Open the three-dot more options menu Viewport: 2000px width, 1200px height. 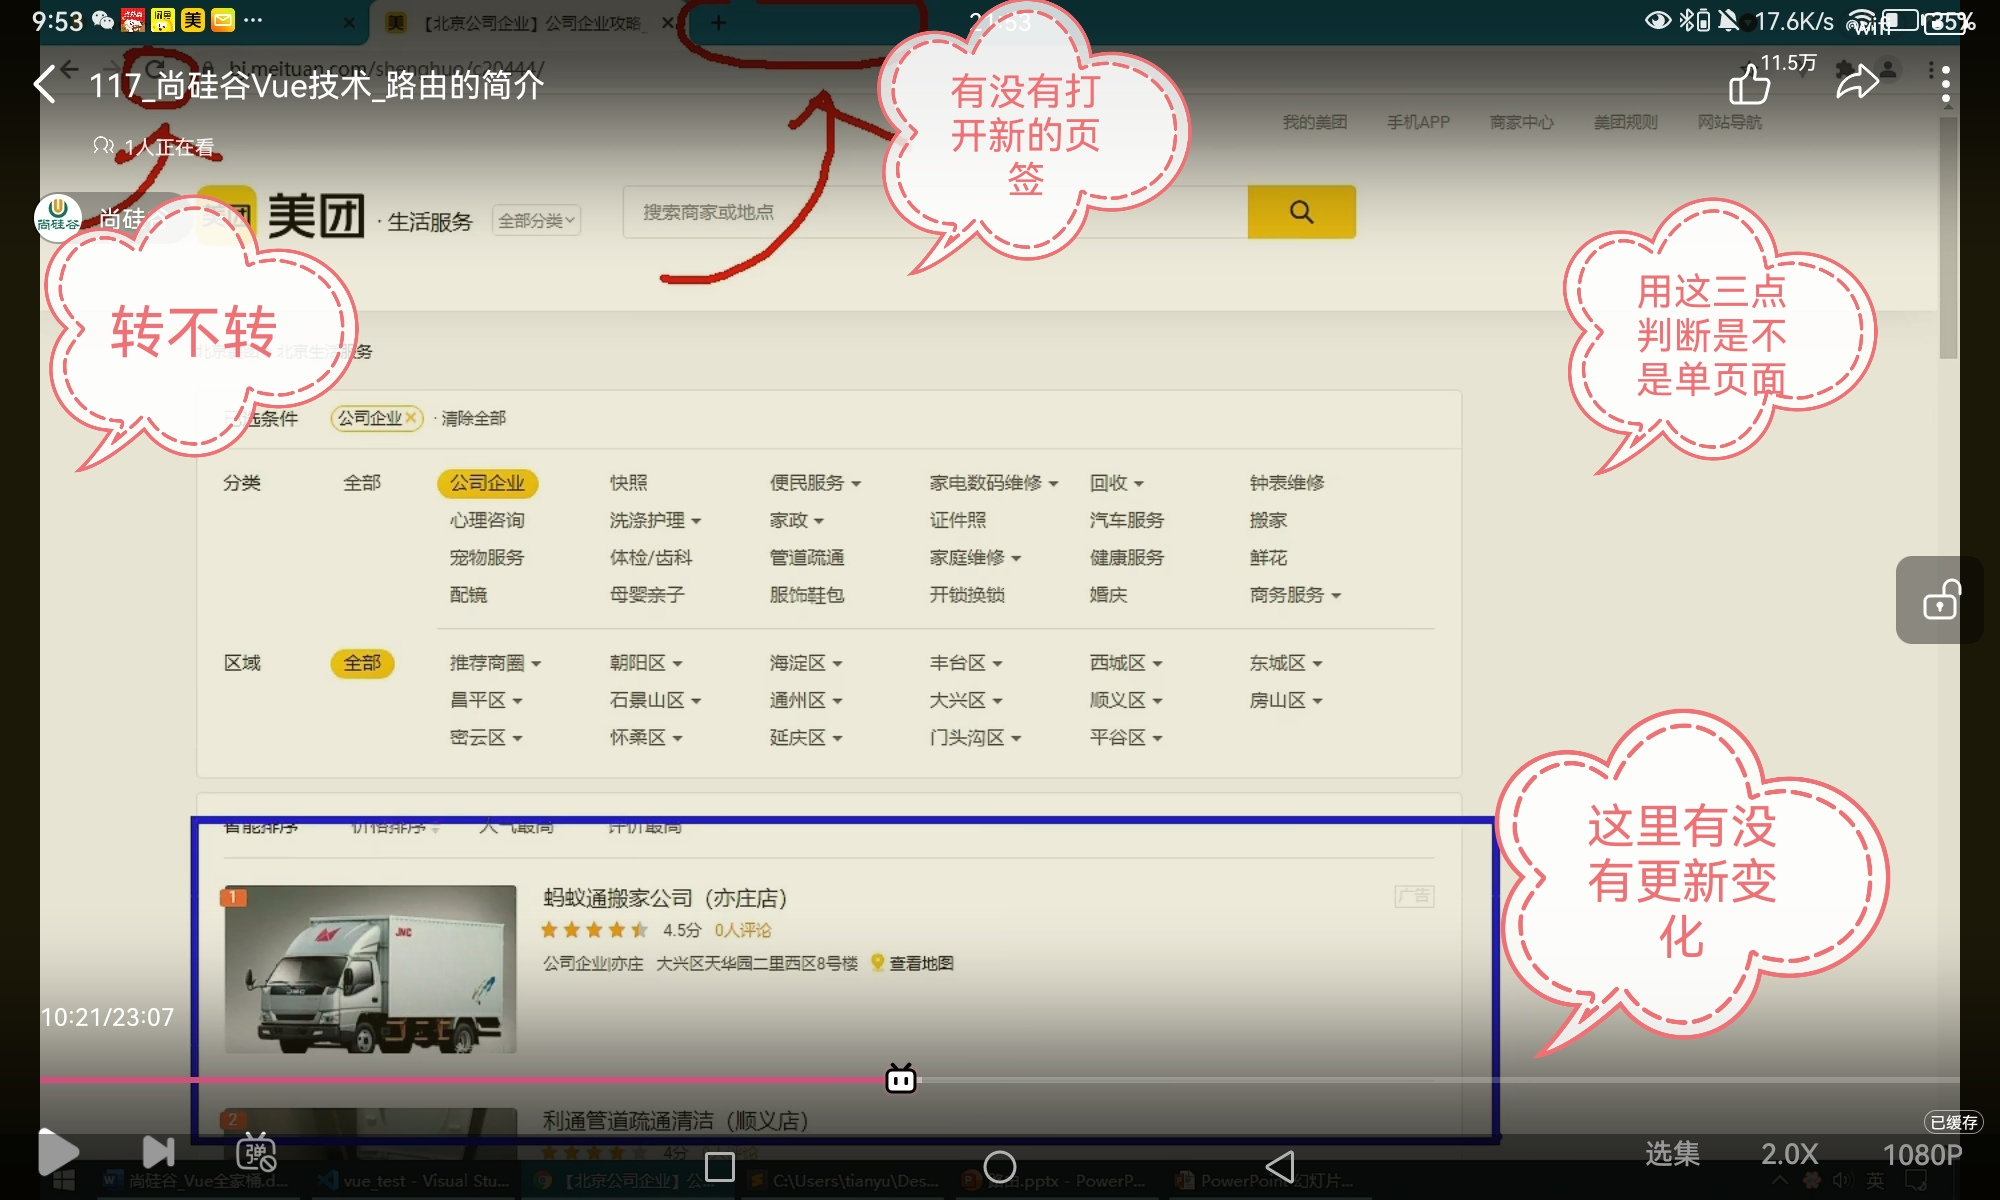point(1945,84)
